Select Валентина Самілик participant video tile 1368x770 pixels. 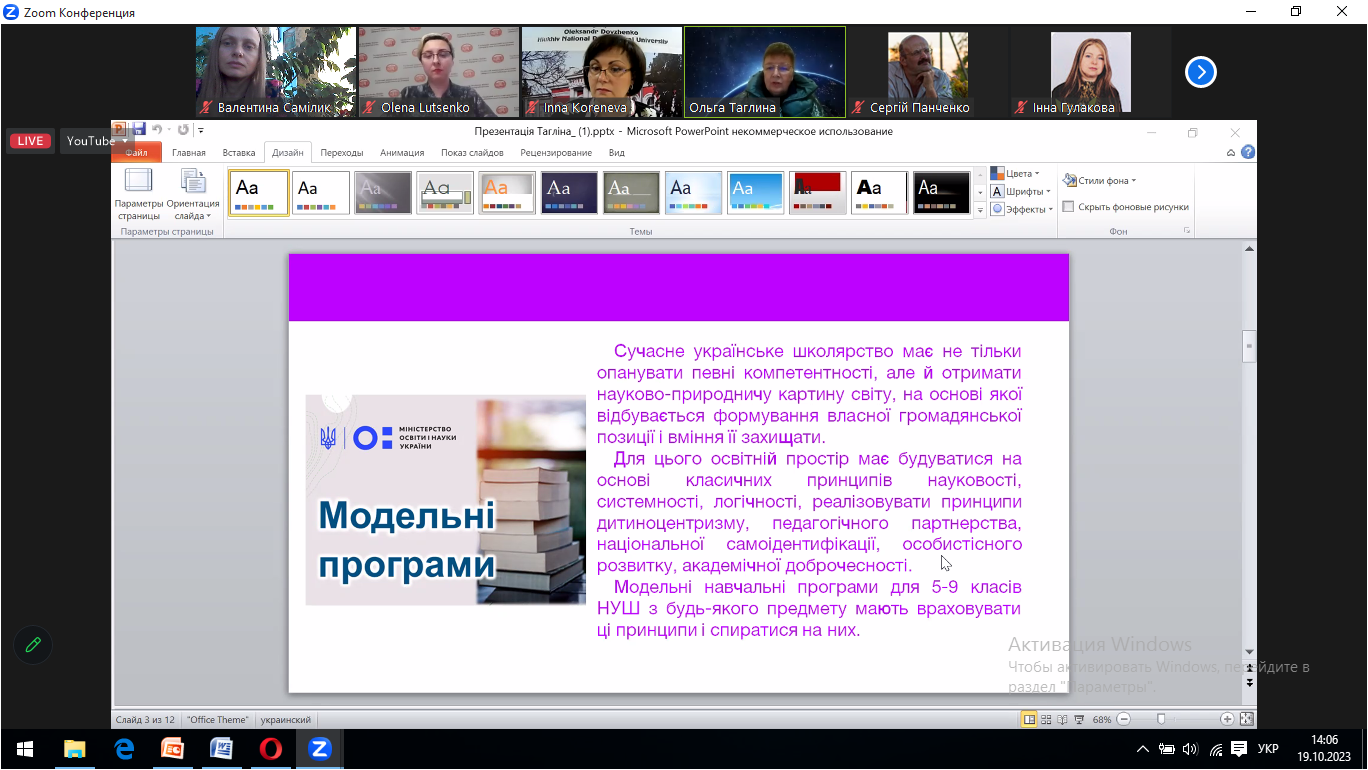(276, 72)
